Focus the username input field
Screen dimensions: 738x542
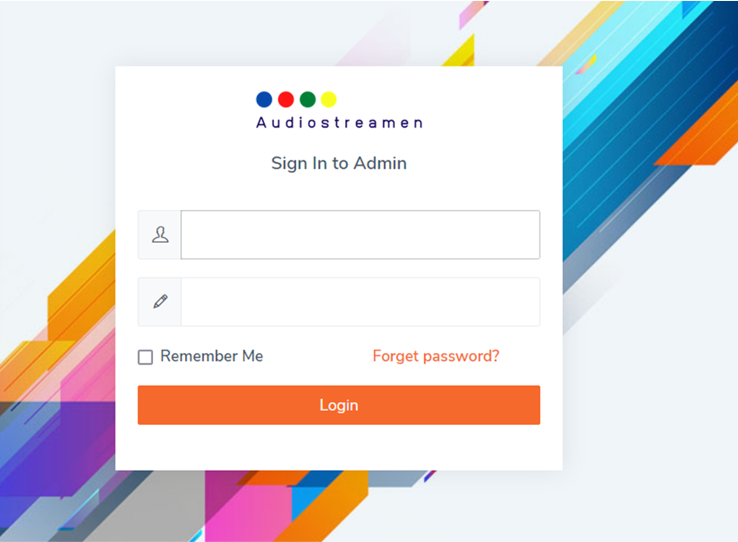[x=360, y=235]
